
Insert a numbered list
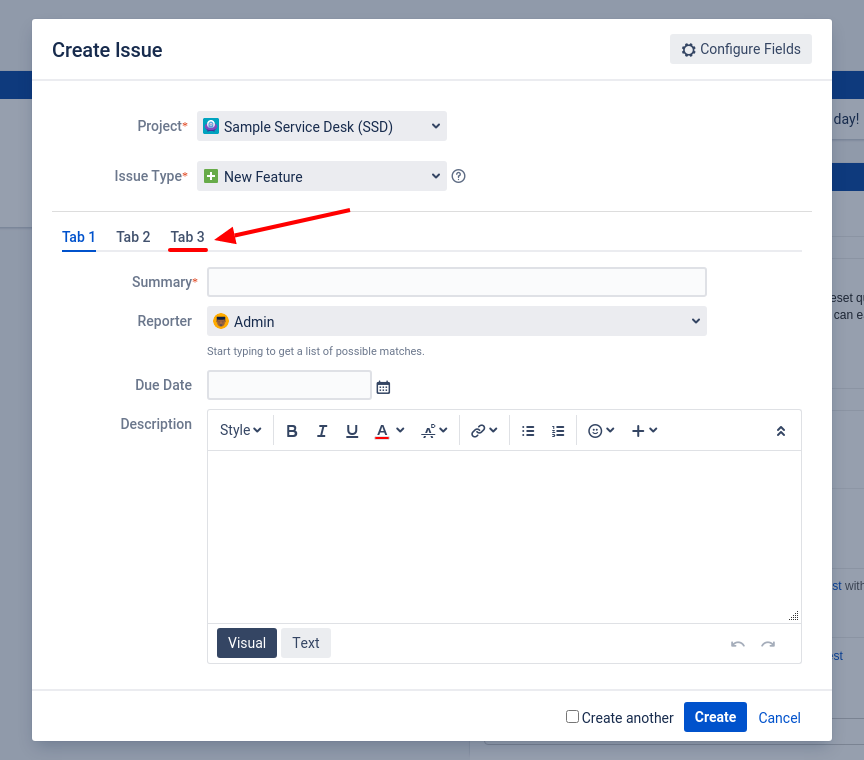point(558,431)
